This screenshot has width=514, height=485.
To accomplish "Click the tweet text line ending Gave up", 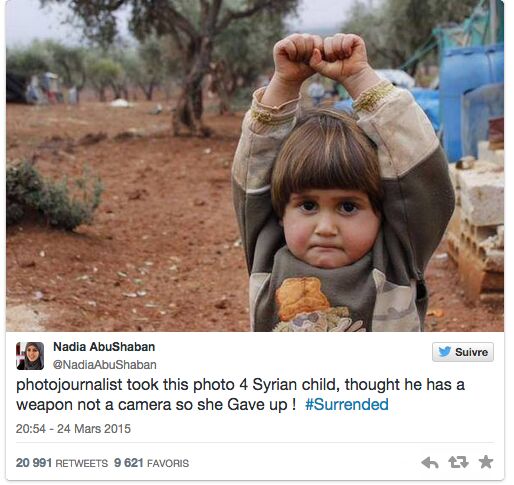I will pos(156,405).
